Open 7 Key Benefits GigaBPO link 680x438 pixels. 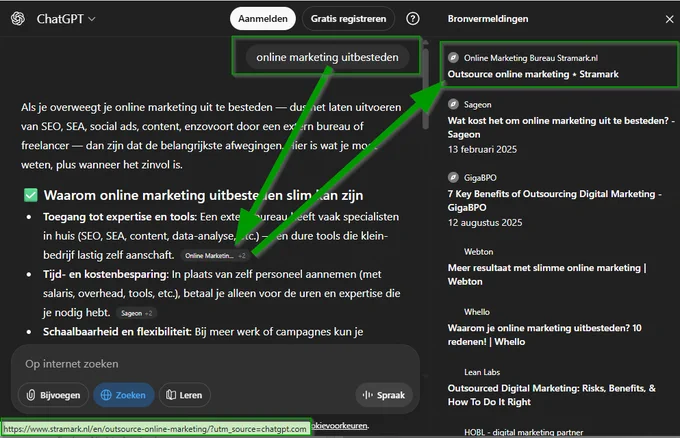coord(554,200)
